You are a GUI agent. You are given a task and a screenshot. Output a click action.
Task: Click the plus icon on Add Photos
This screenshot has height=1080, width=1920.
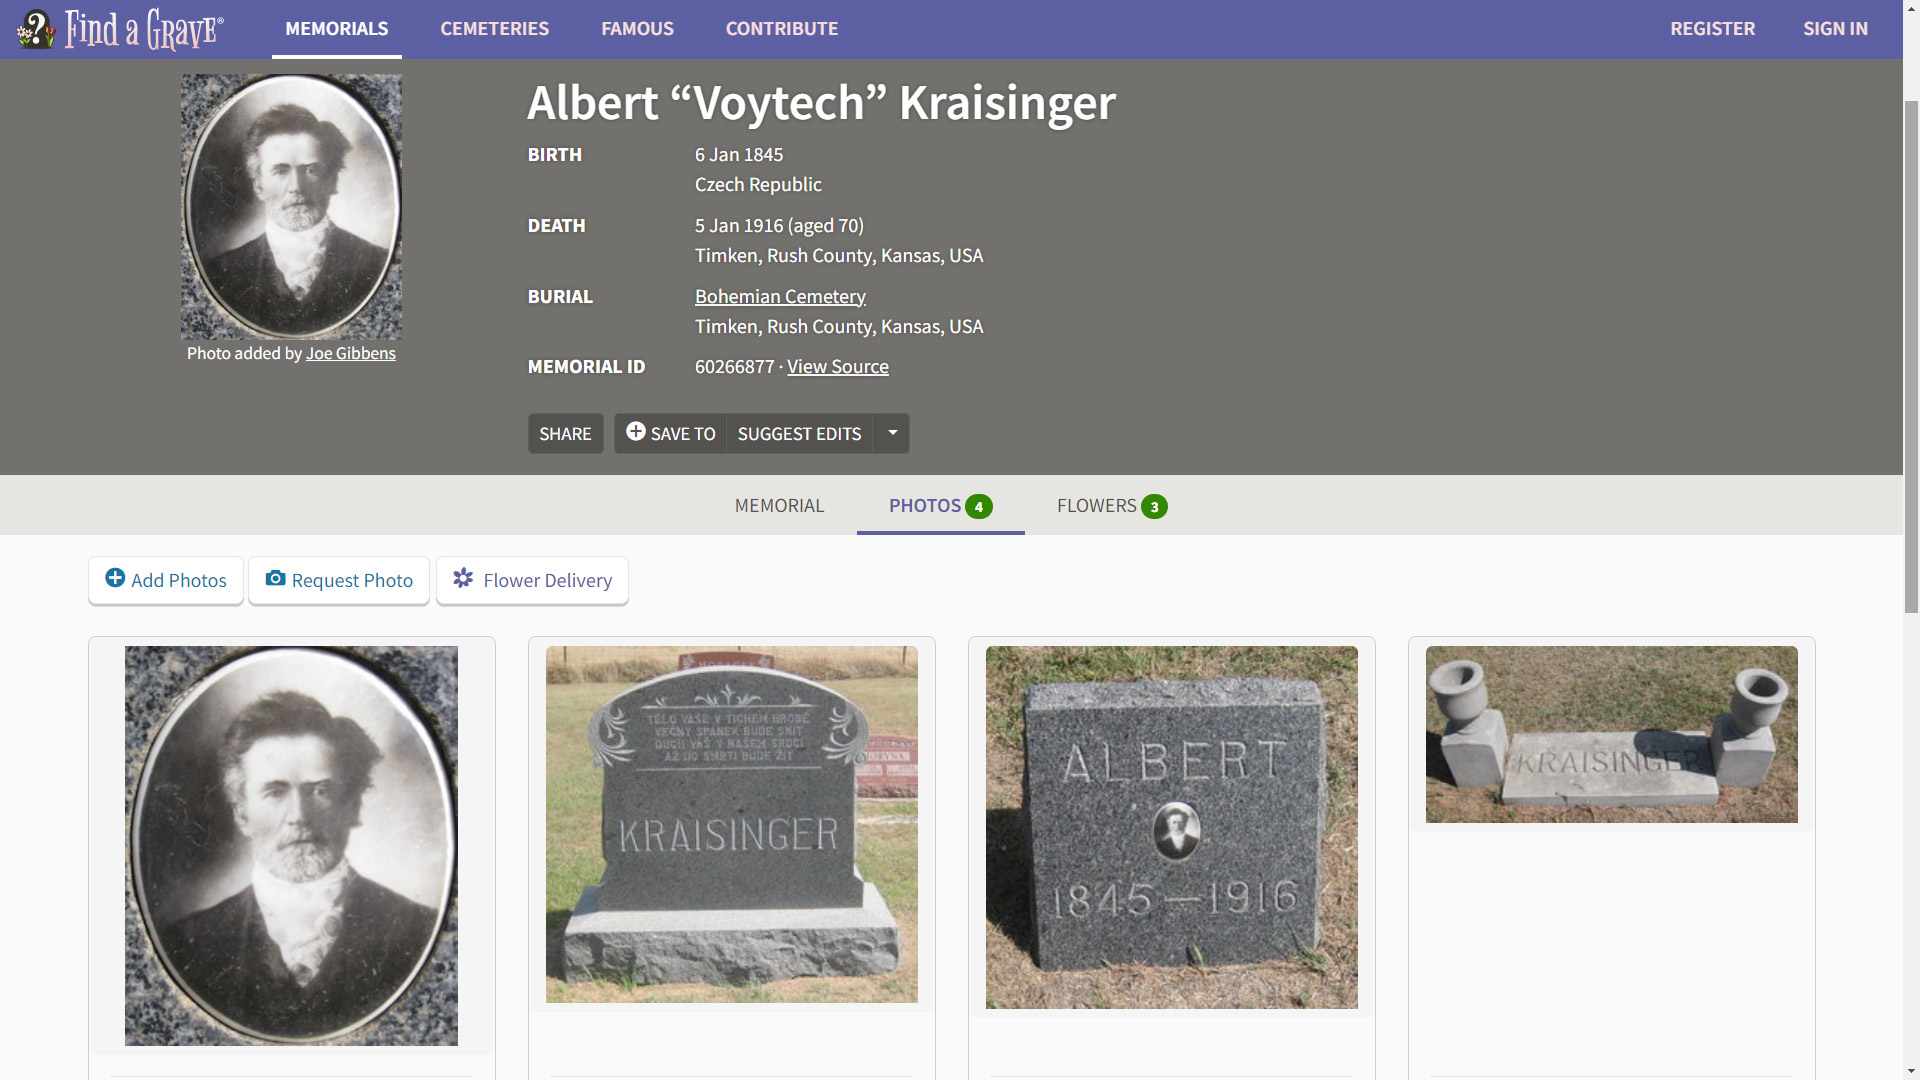[x=115, y=578]
